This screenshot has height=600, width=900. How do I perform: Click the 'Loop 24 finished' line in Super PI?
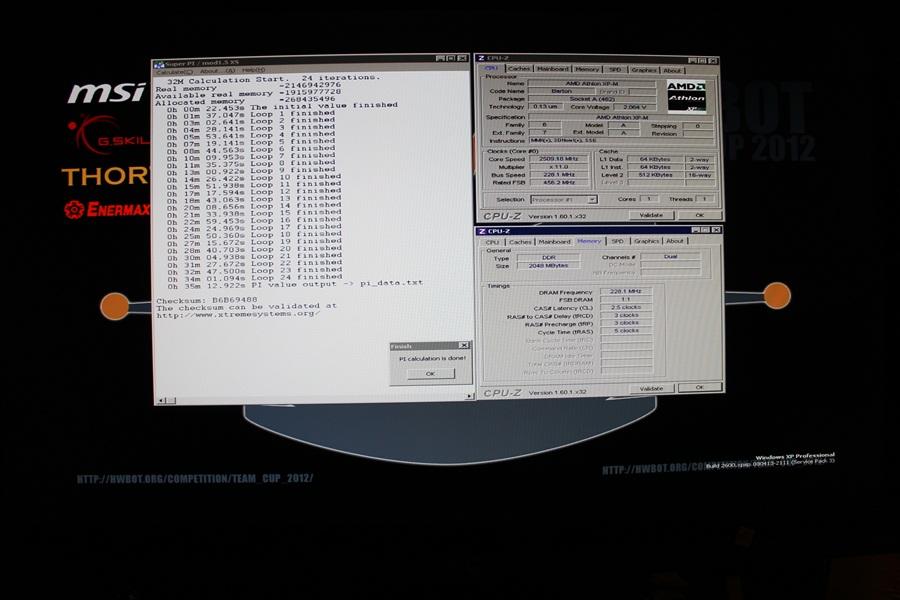254,277
